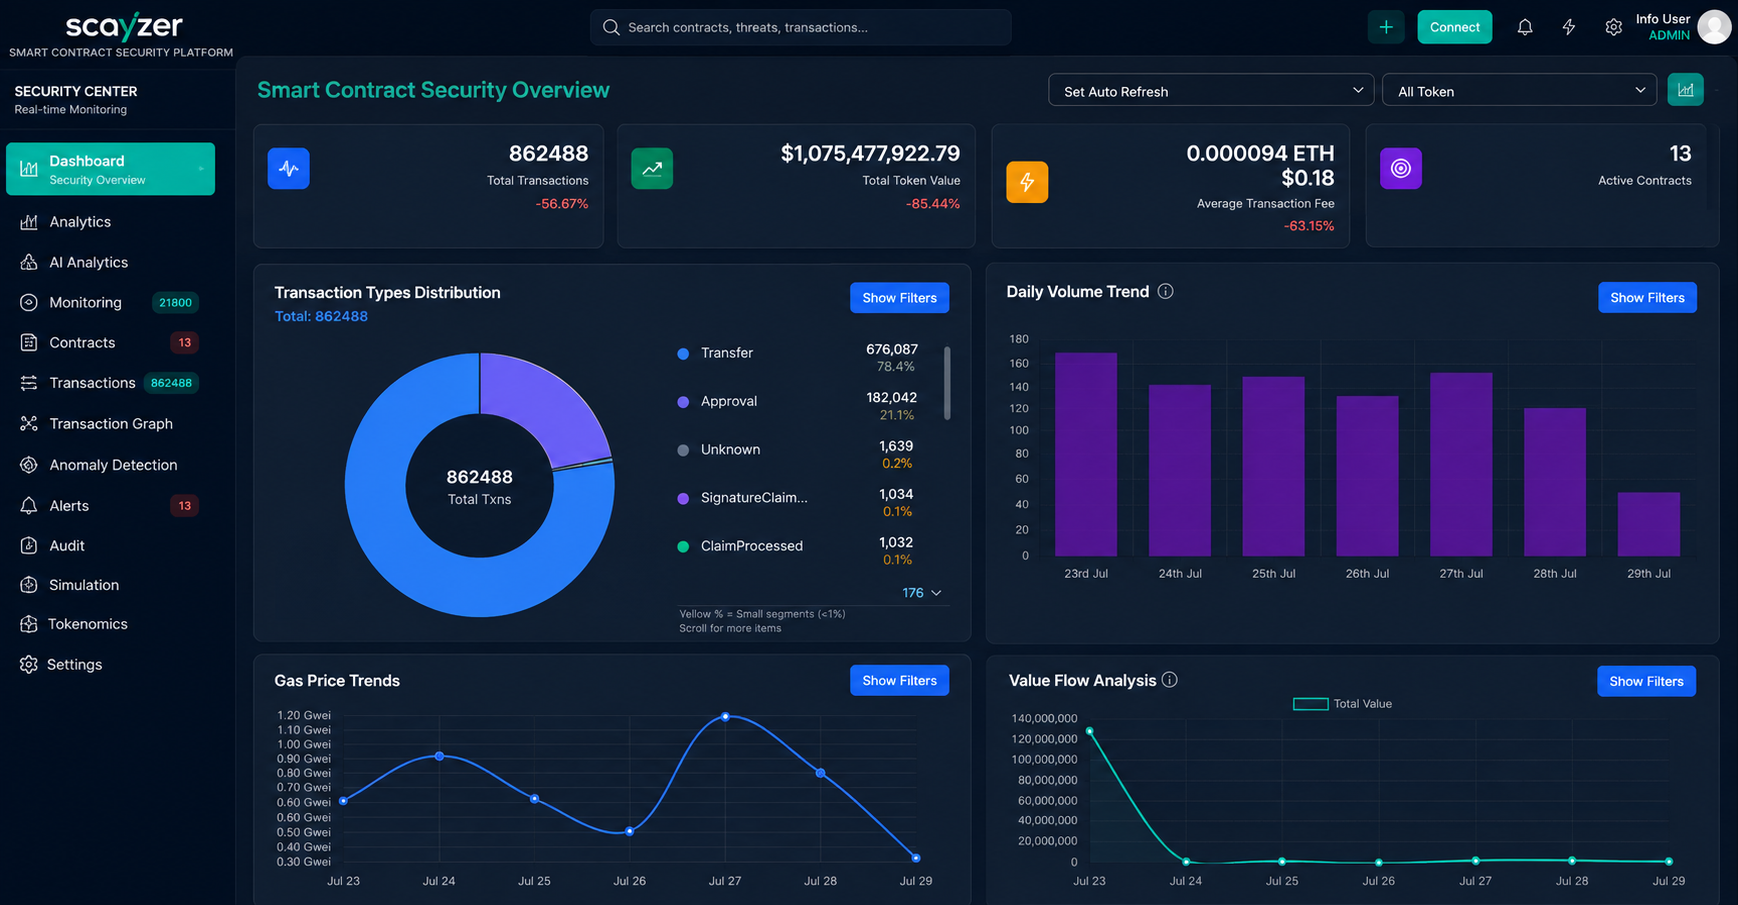Viewport: 1738px width, 905px height.
Task: Show filters for Value Flow Analysis
Action: tap(1646, 681)
